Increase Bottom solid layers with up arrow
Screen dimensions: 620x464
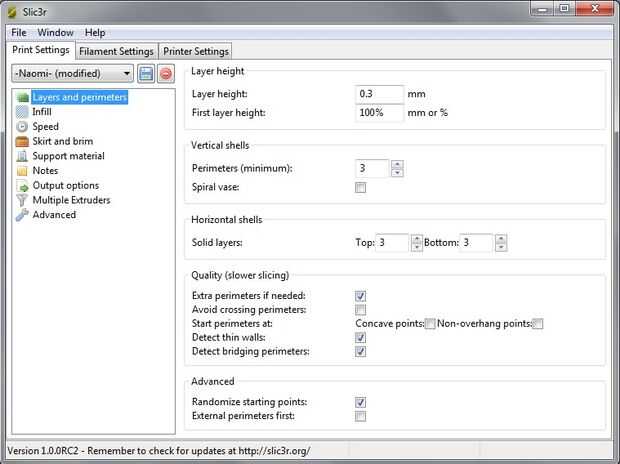(x=501, y=239)
